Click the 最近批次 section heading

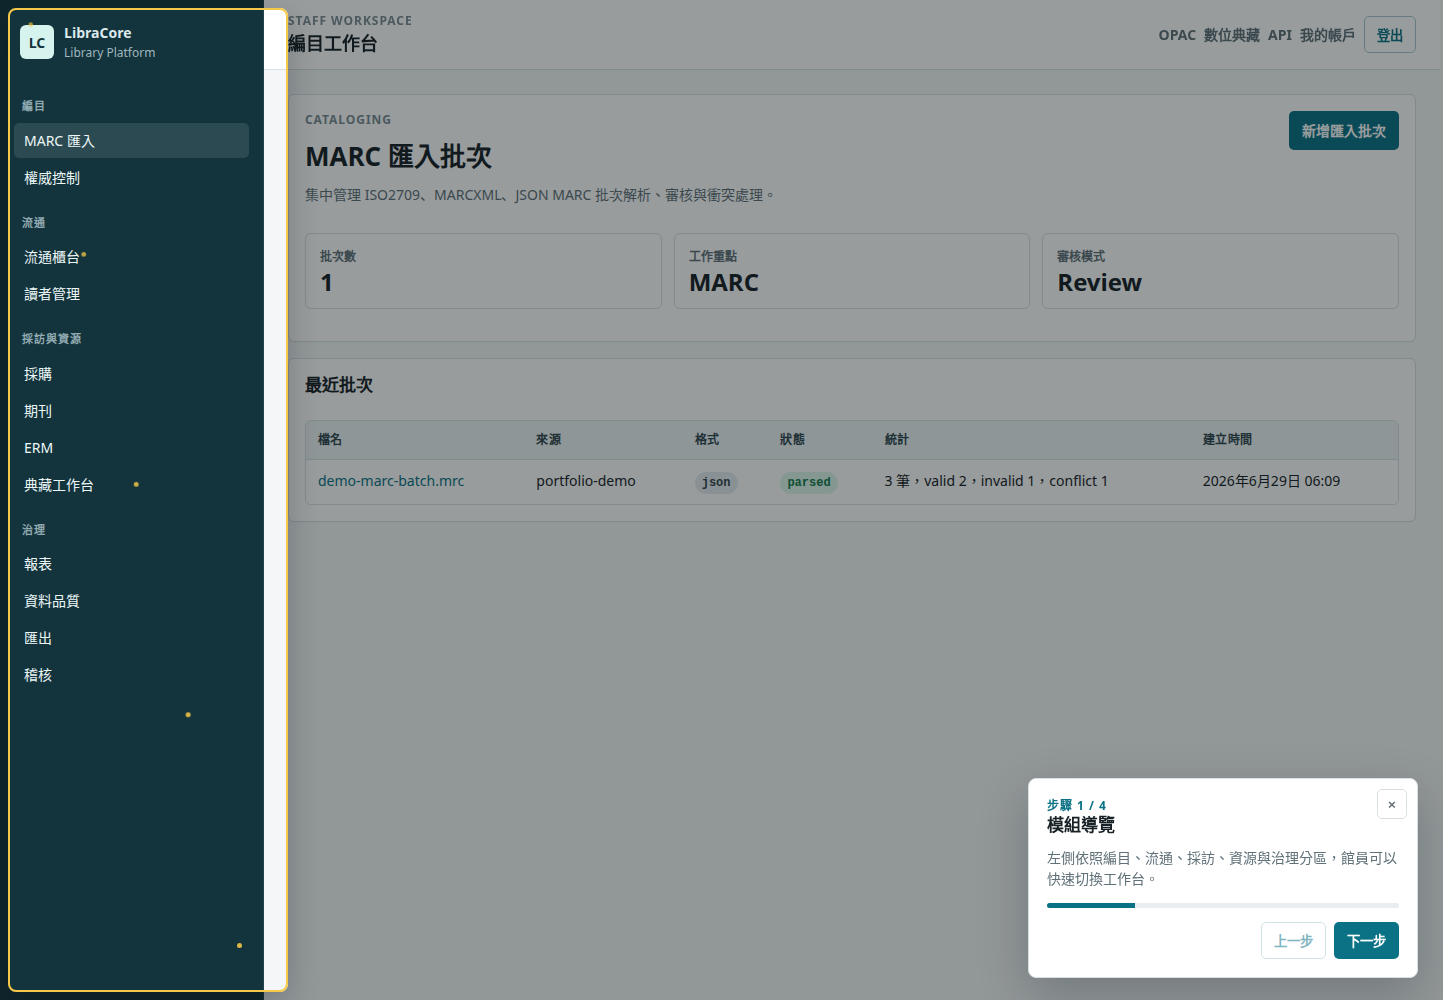point(339,385)
